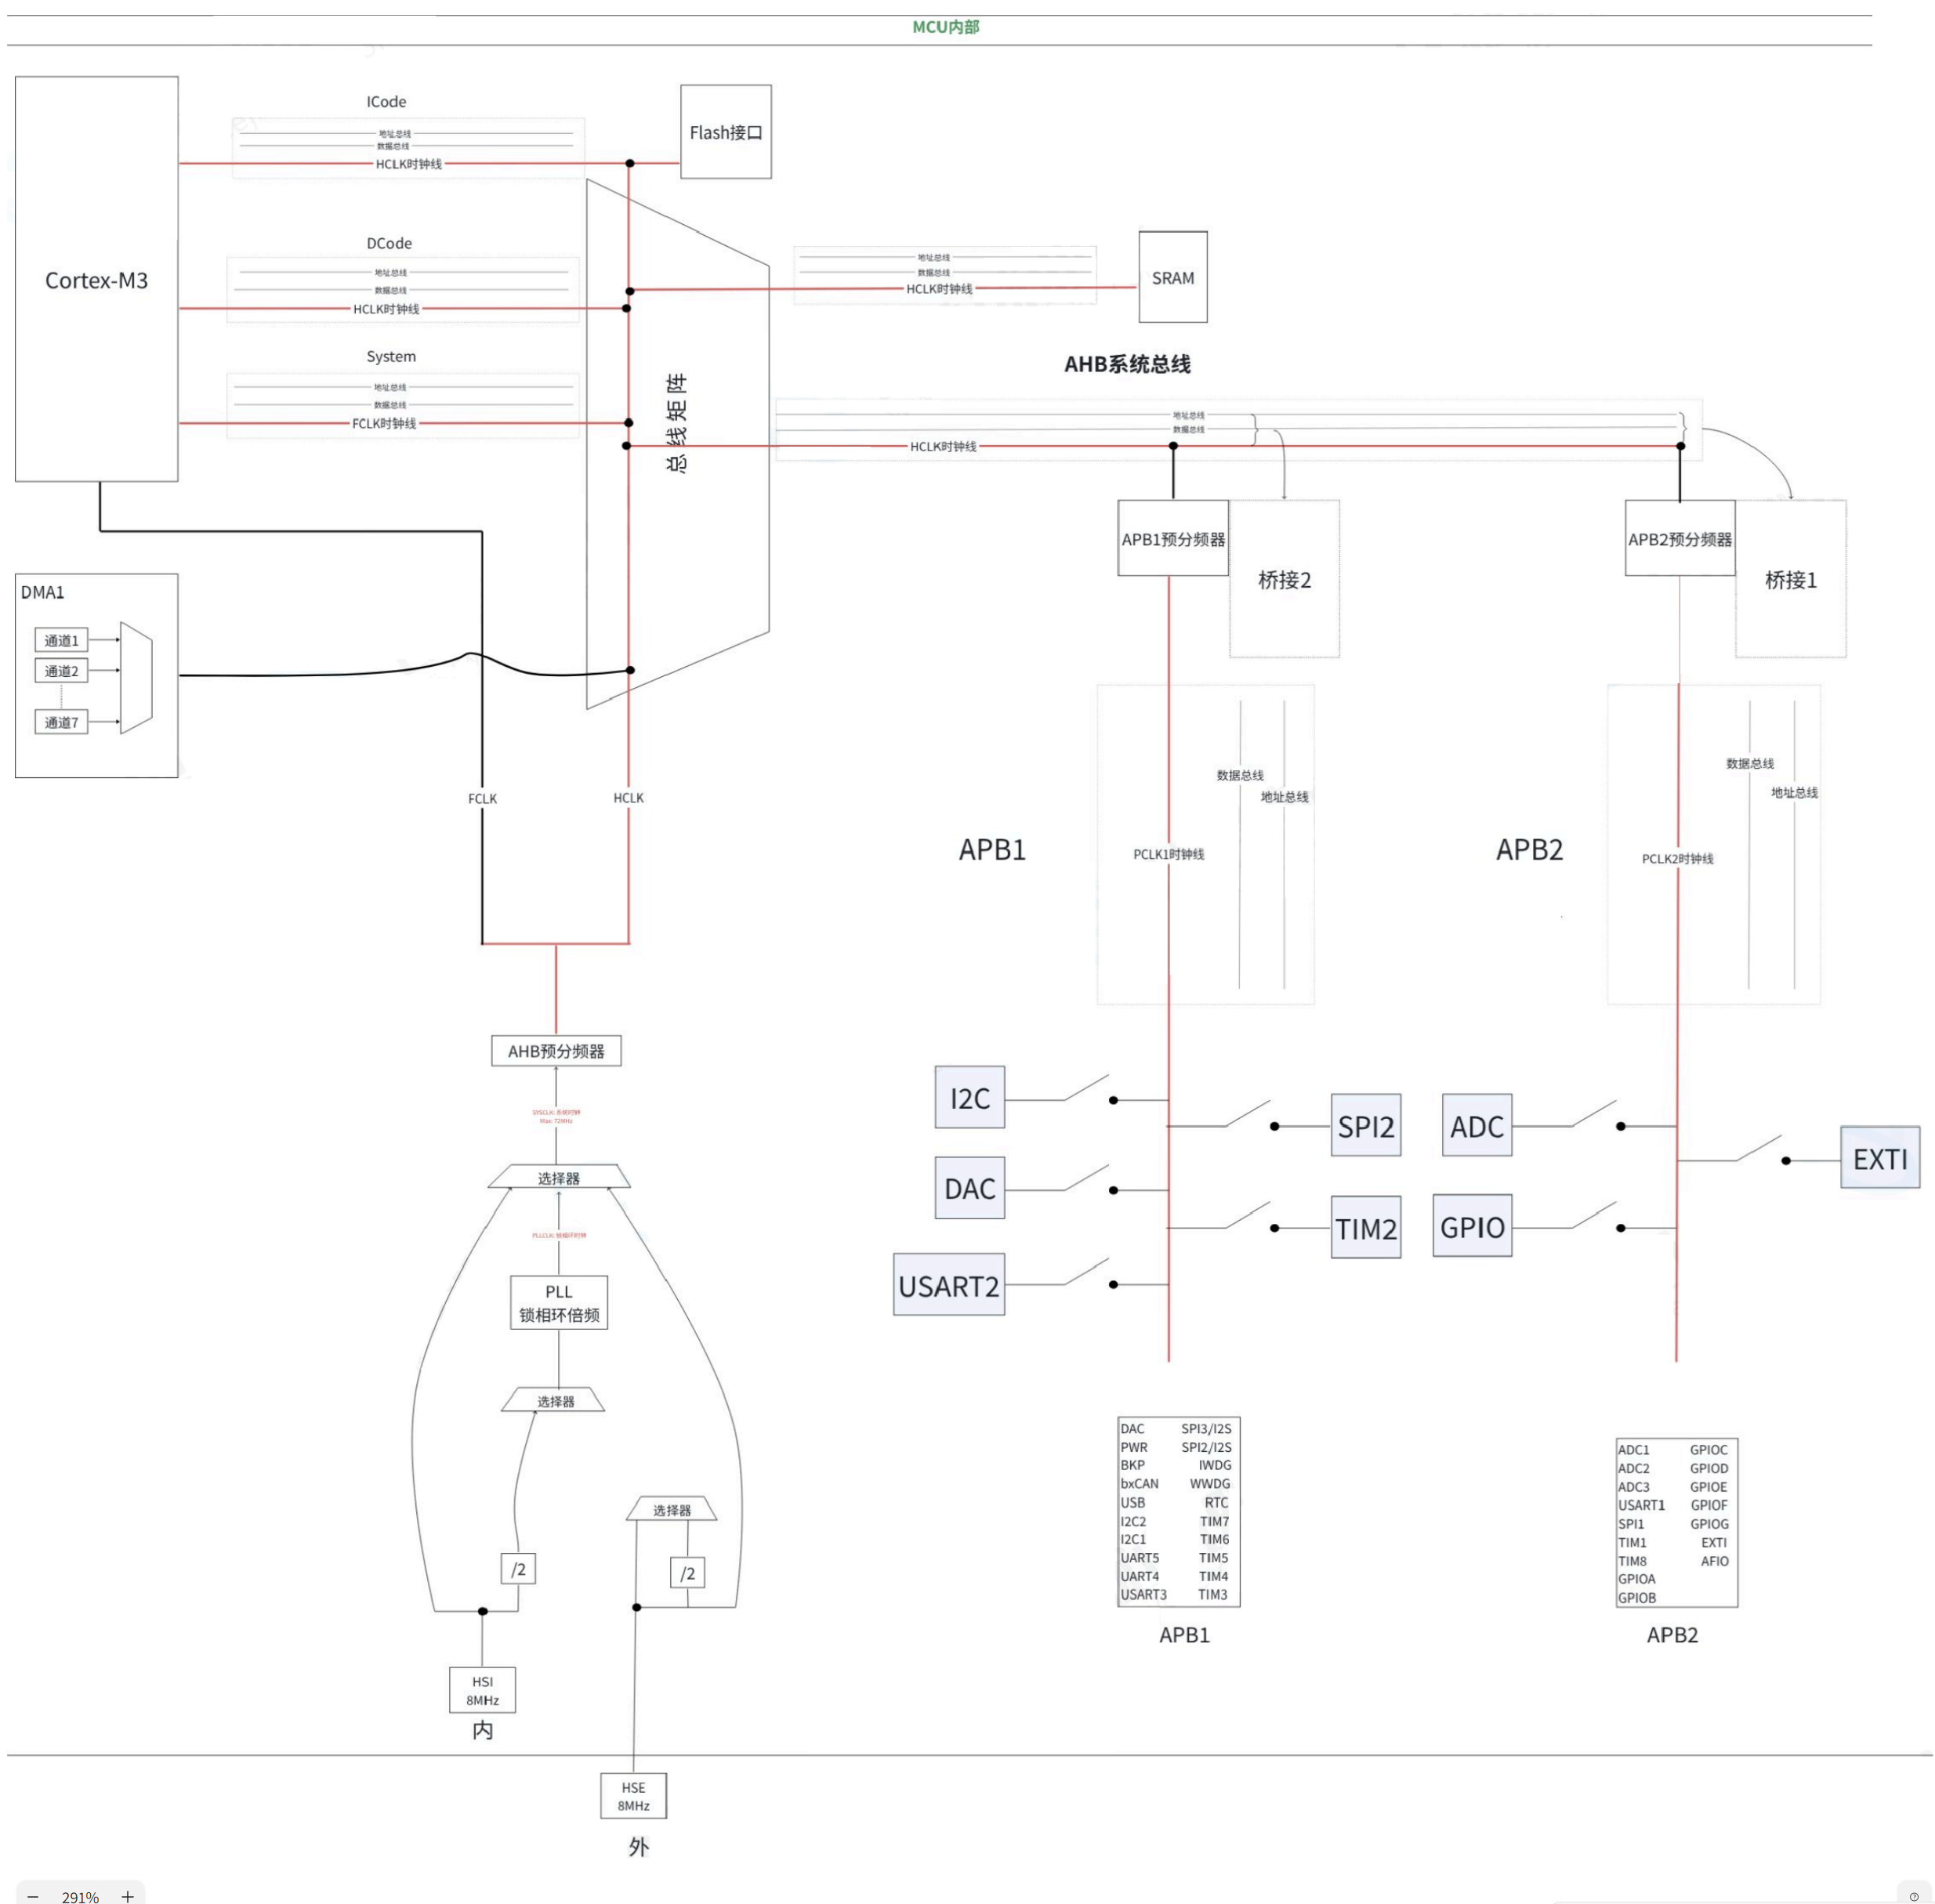Select the Cortex-M3 block
Viewport: 1935px width, 1904px height.
point(96,279)
